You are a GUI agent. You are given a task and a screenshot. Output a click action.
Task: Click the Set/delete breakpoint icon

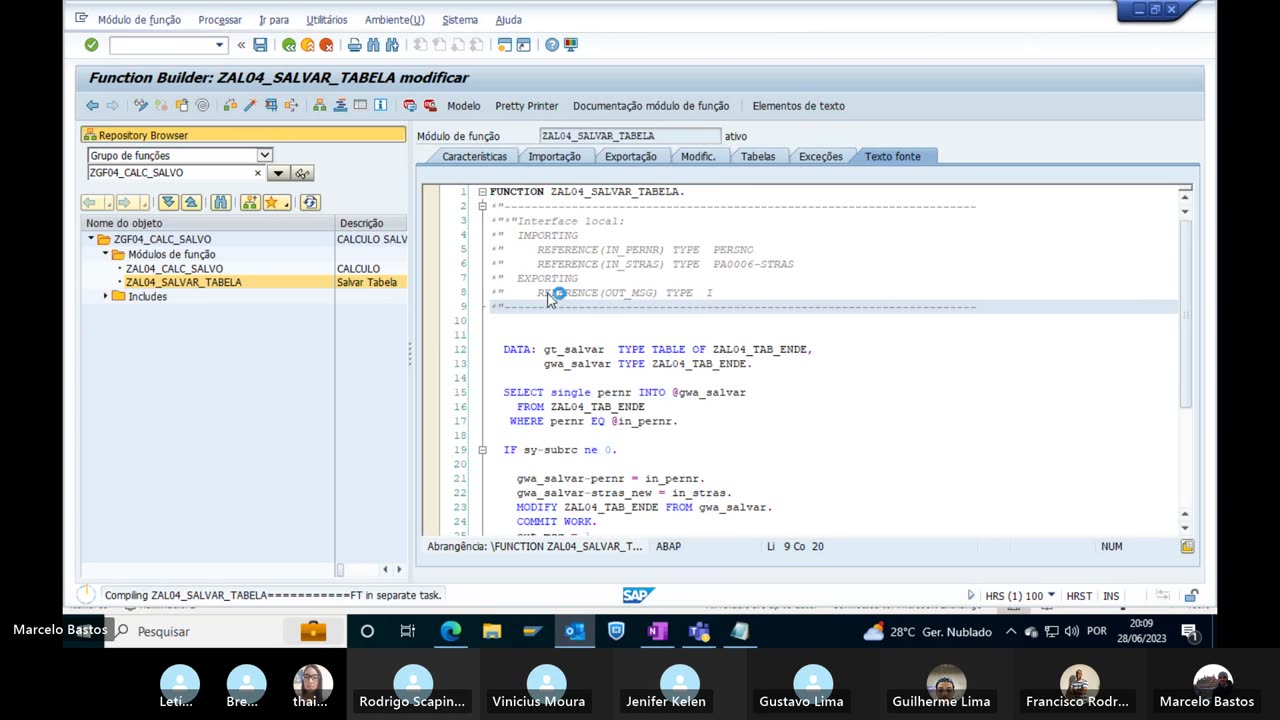tap(410, 105)
